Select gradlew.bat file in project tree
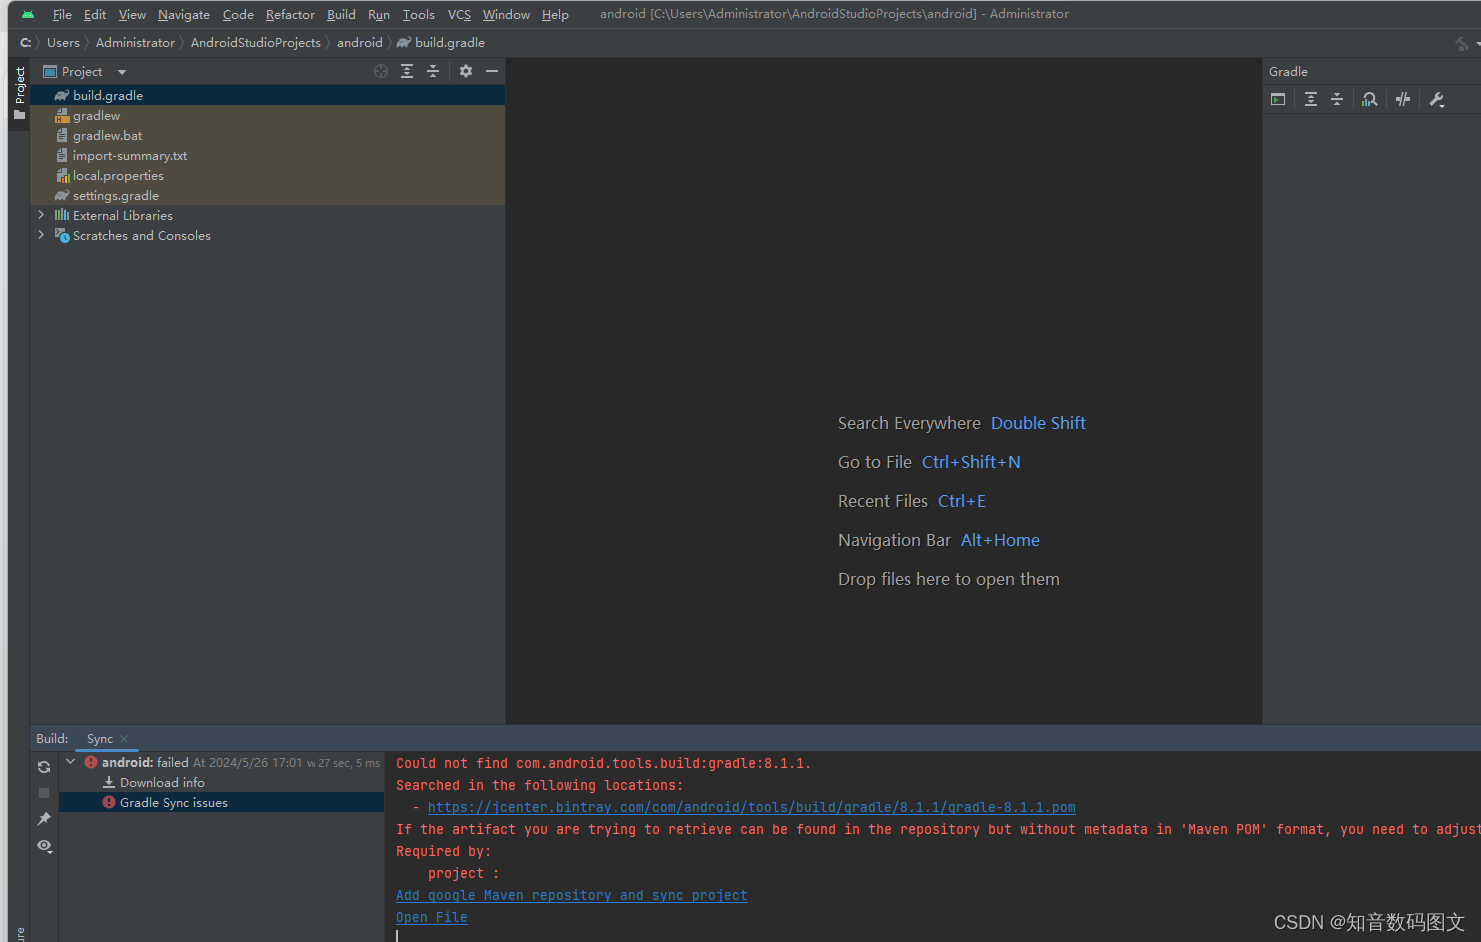The height and width of the screenshot is (942, 1481). coord(267,135)
